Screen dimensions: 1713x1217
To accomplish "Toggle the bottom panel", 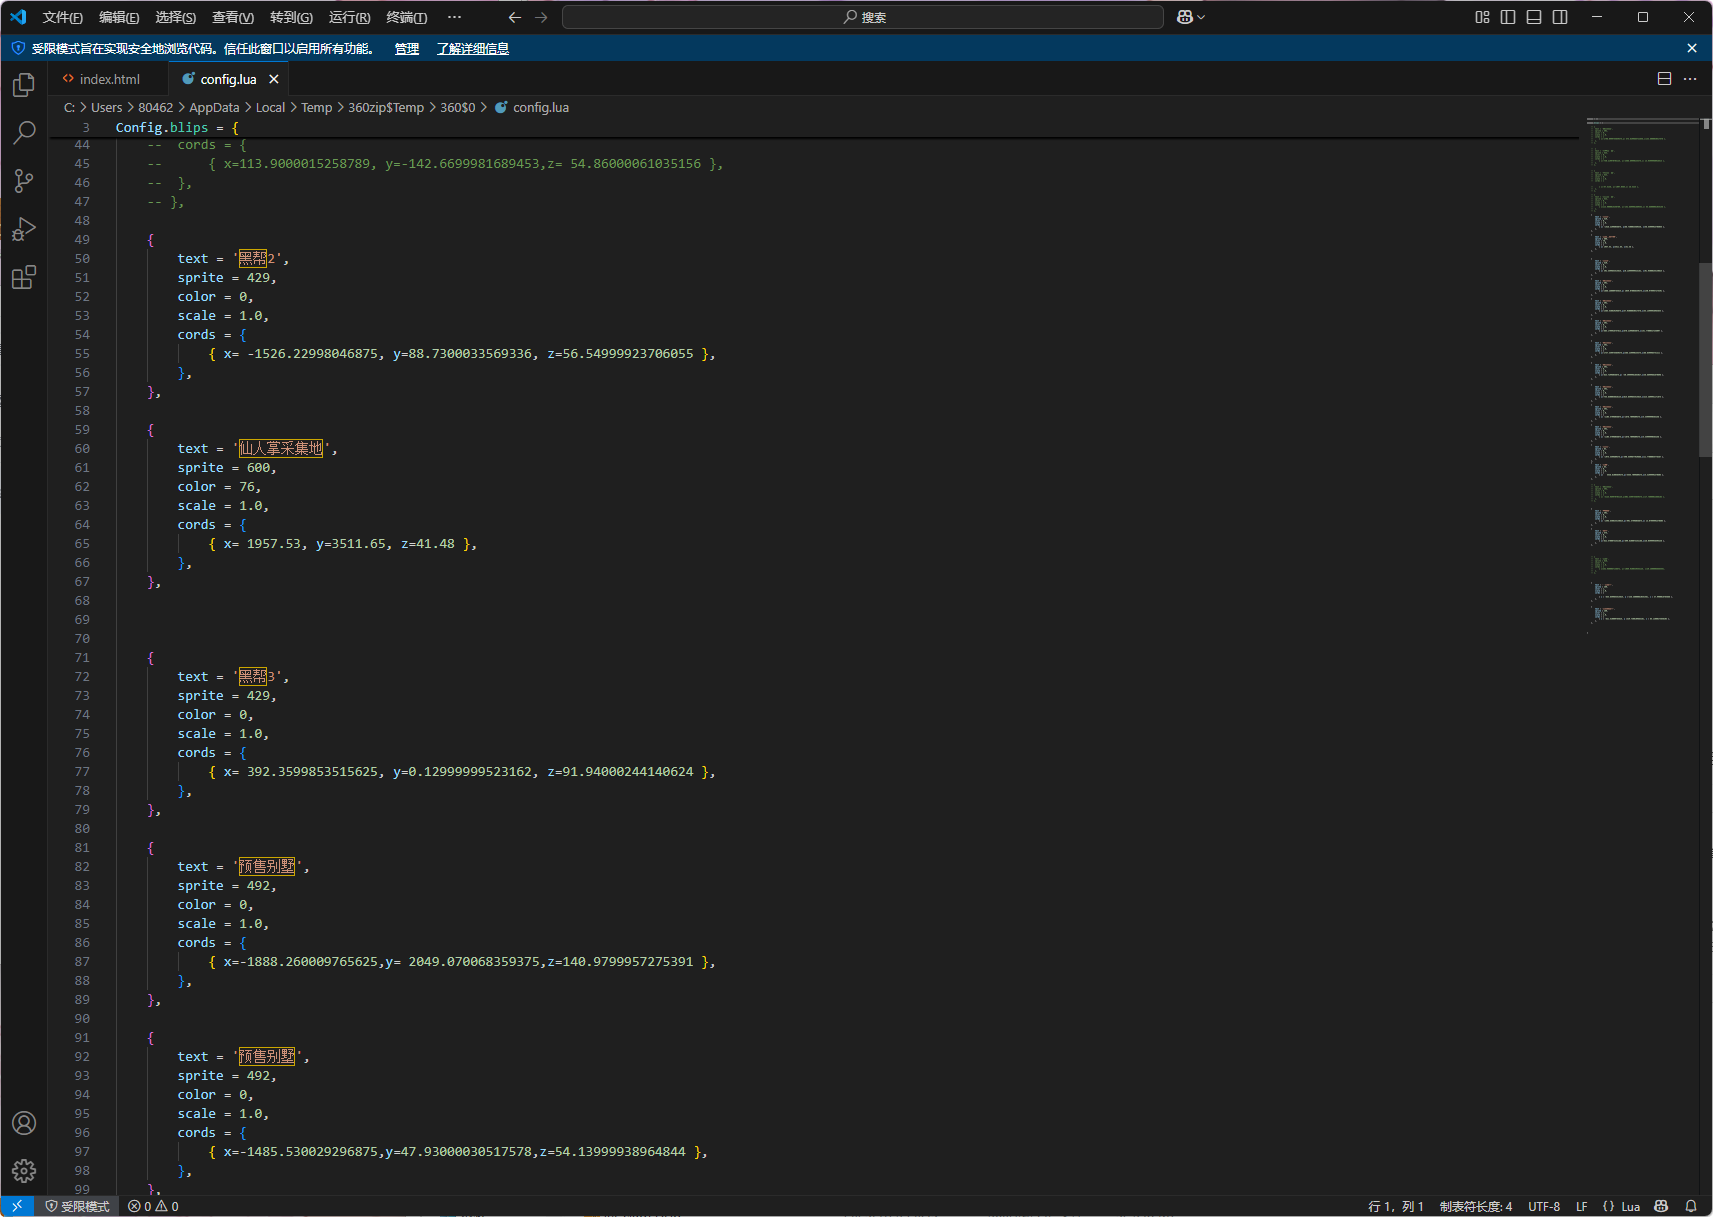I will point(1534,17).
